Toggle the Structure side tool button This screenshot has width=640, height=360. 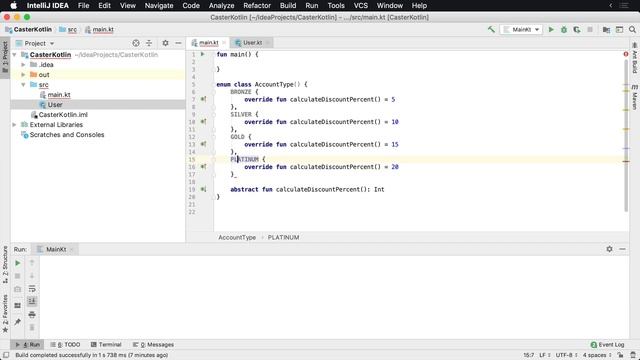pyautogui.click(x=5, y=264)
